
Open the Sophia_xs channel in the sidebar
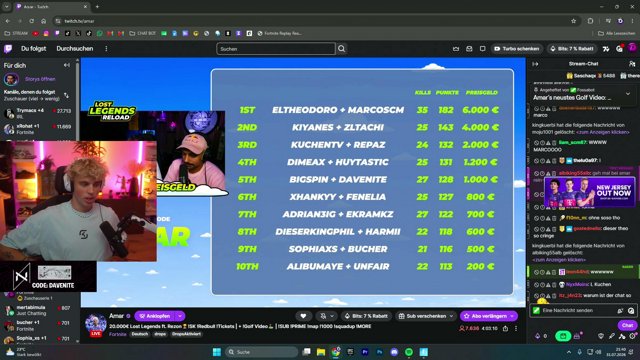[38, 339]
